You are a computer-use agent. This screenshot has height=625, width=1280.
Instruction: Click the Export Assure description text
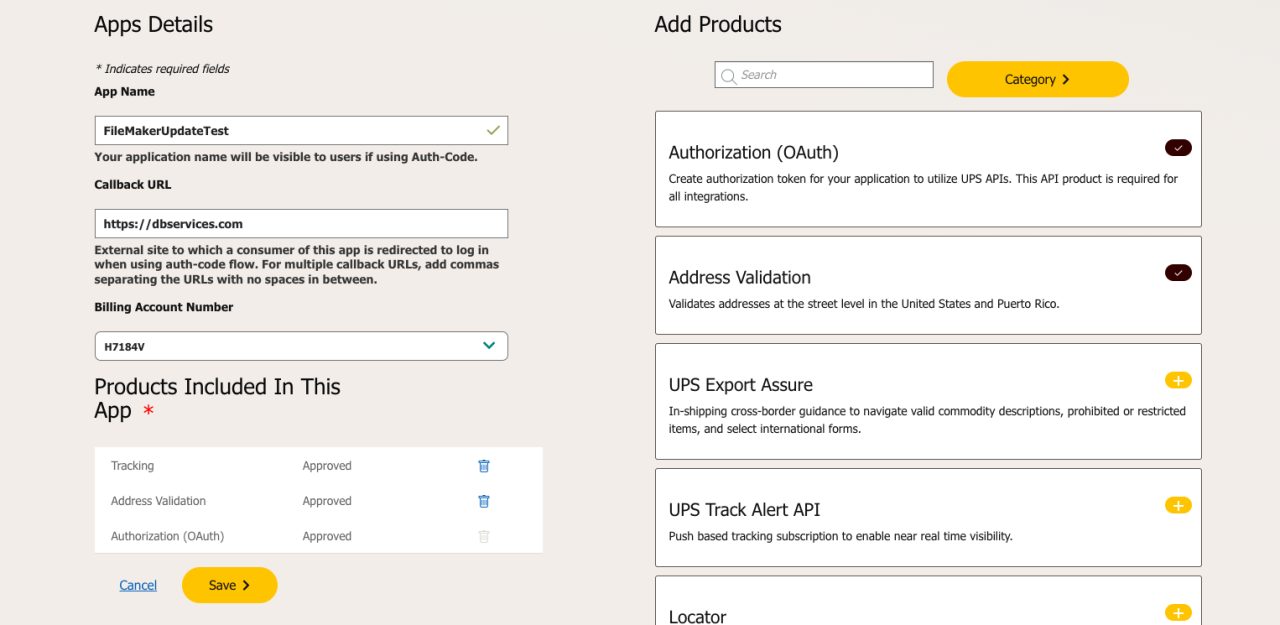[x=927, y=420]
